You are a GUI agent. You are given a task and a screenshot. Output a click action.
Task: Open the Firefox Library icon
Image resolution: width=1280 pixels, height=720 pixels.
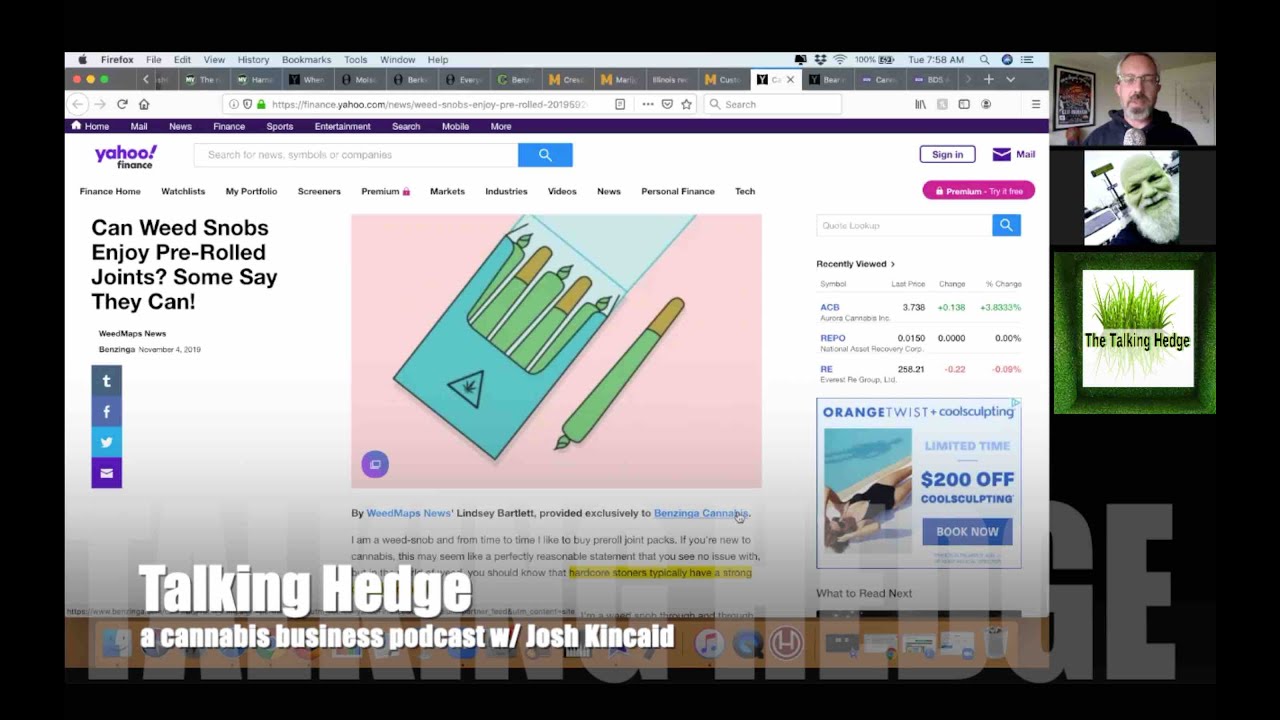pos(920,104)
